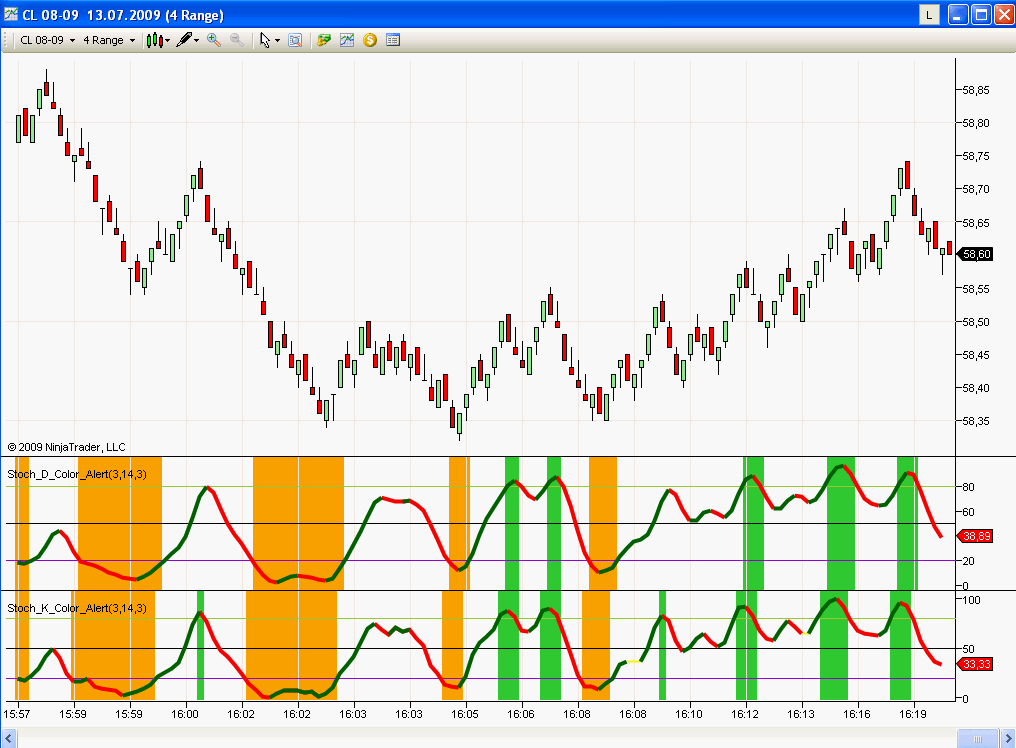The height and width of the screenshot is (748, 1016).
Task: Click the candlestick chart style icon
Action: [154, 40]
